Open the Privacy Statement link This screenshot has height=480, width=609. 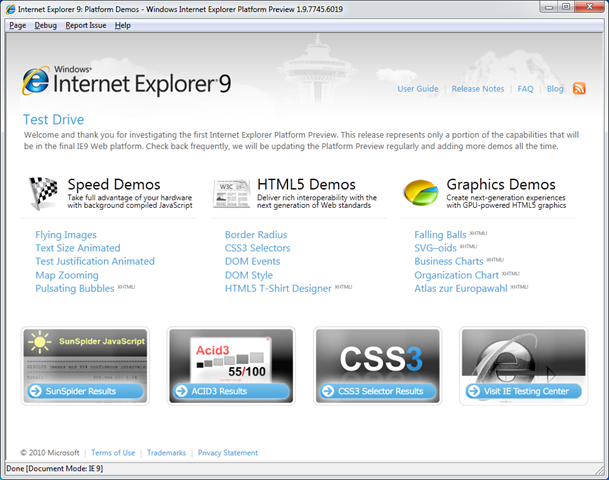[228, 453]
